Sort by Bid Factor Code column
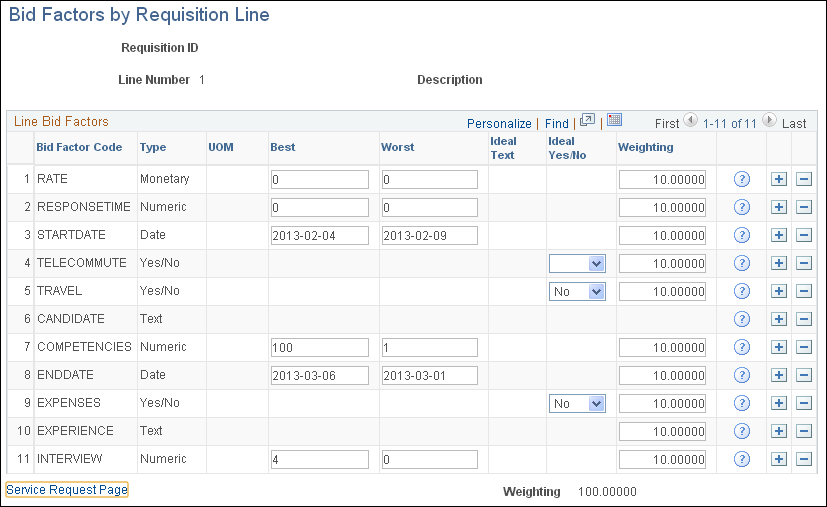 [x=79, y=147]
